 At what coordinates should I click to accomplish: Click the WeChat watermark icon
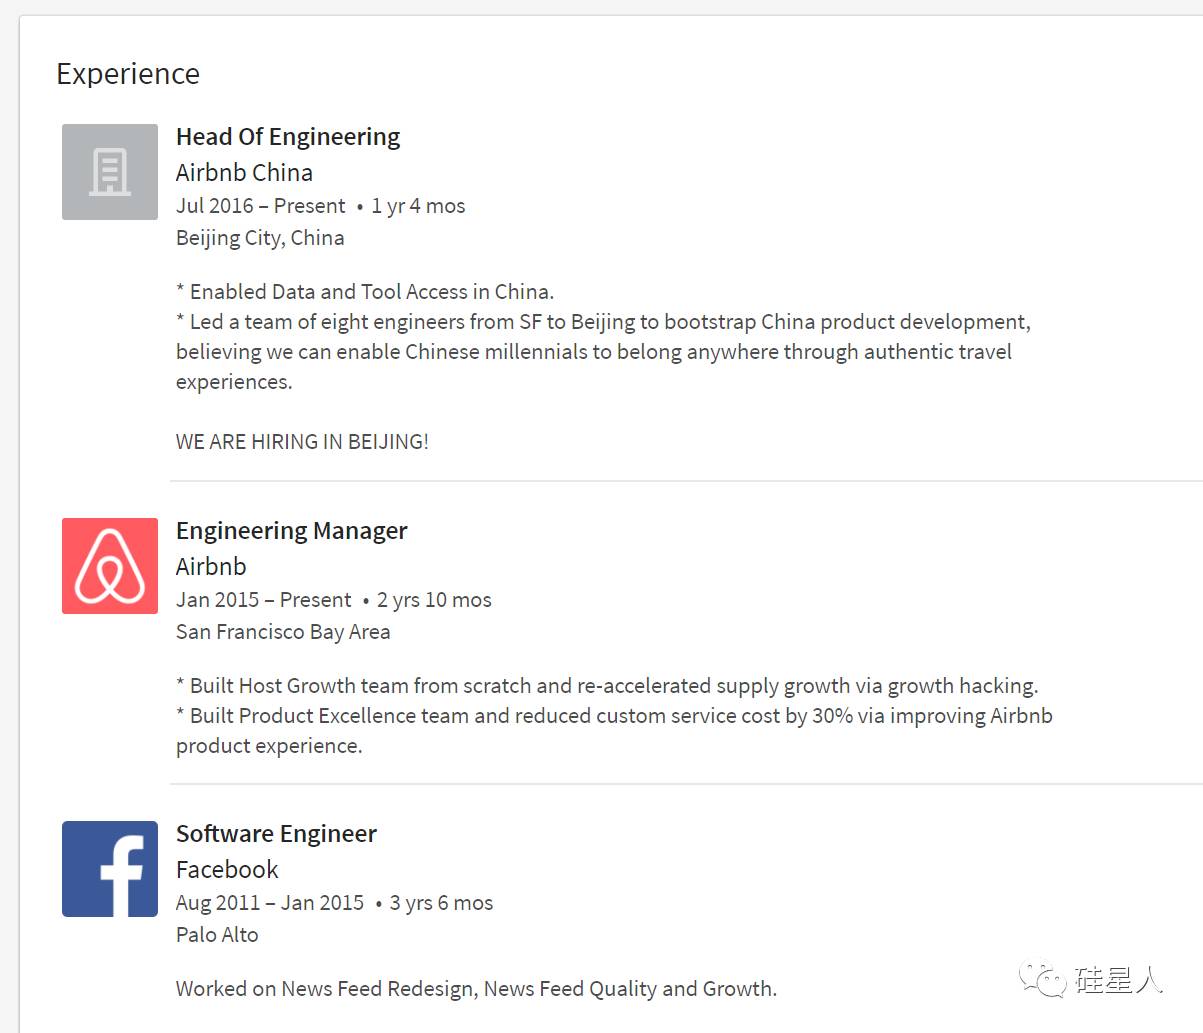point(1043,979)
